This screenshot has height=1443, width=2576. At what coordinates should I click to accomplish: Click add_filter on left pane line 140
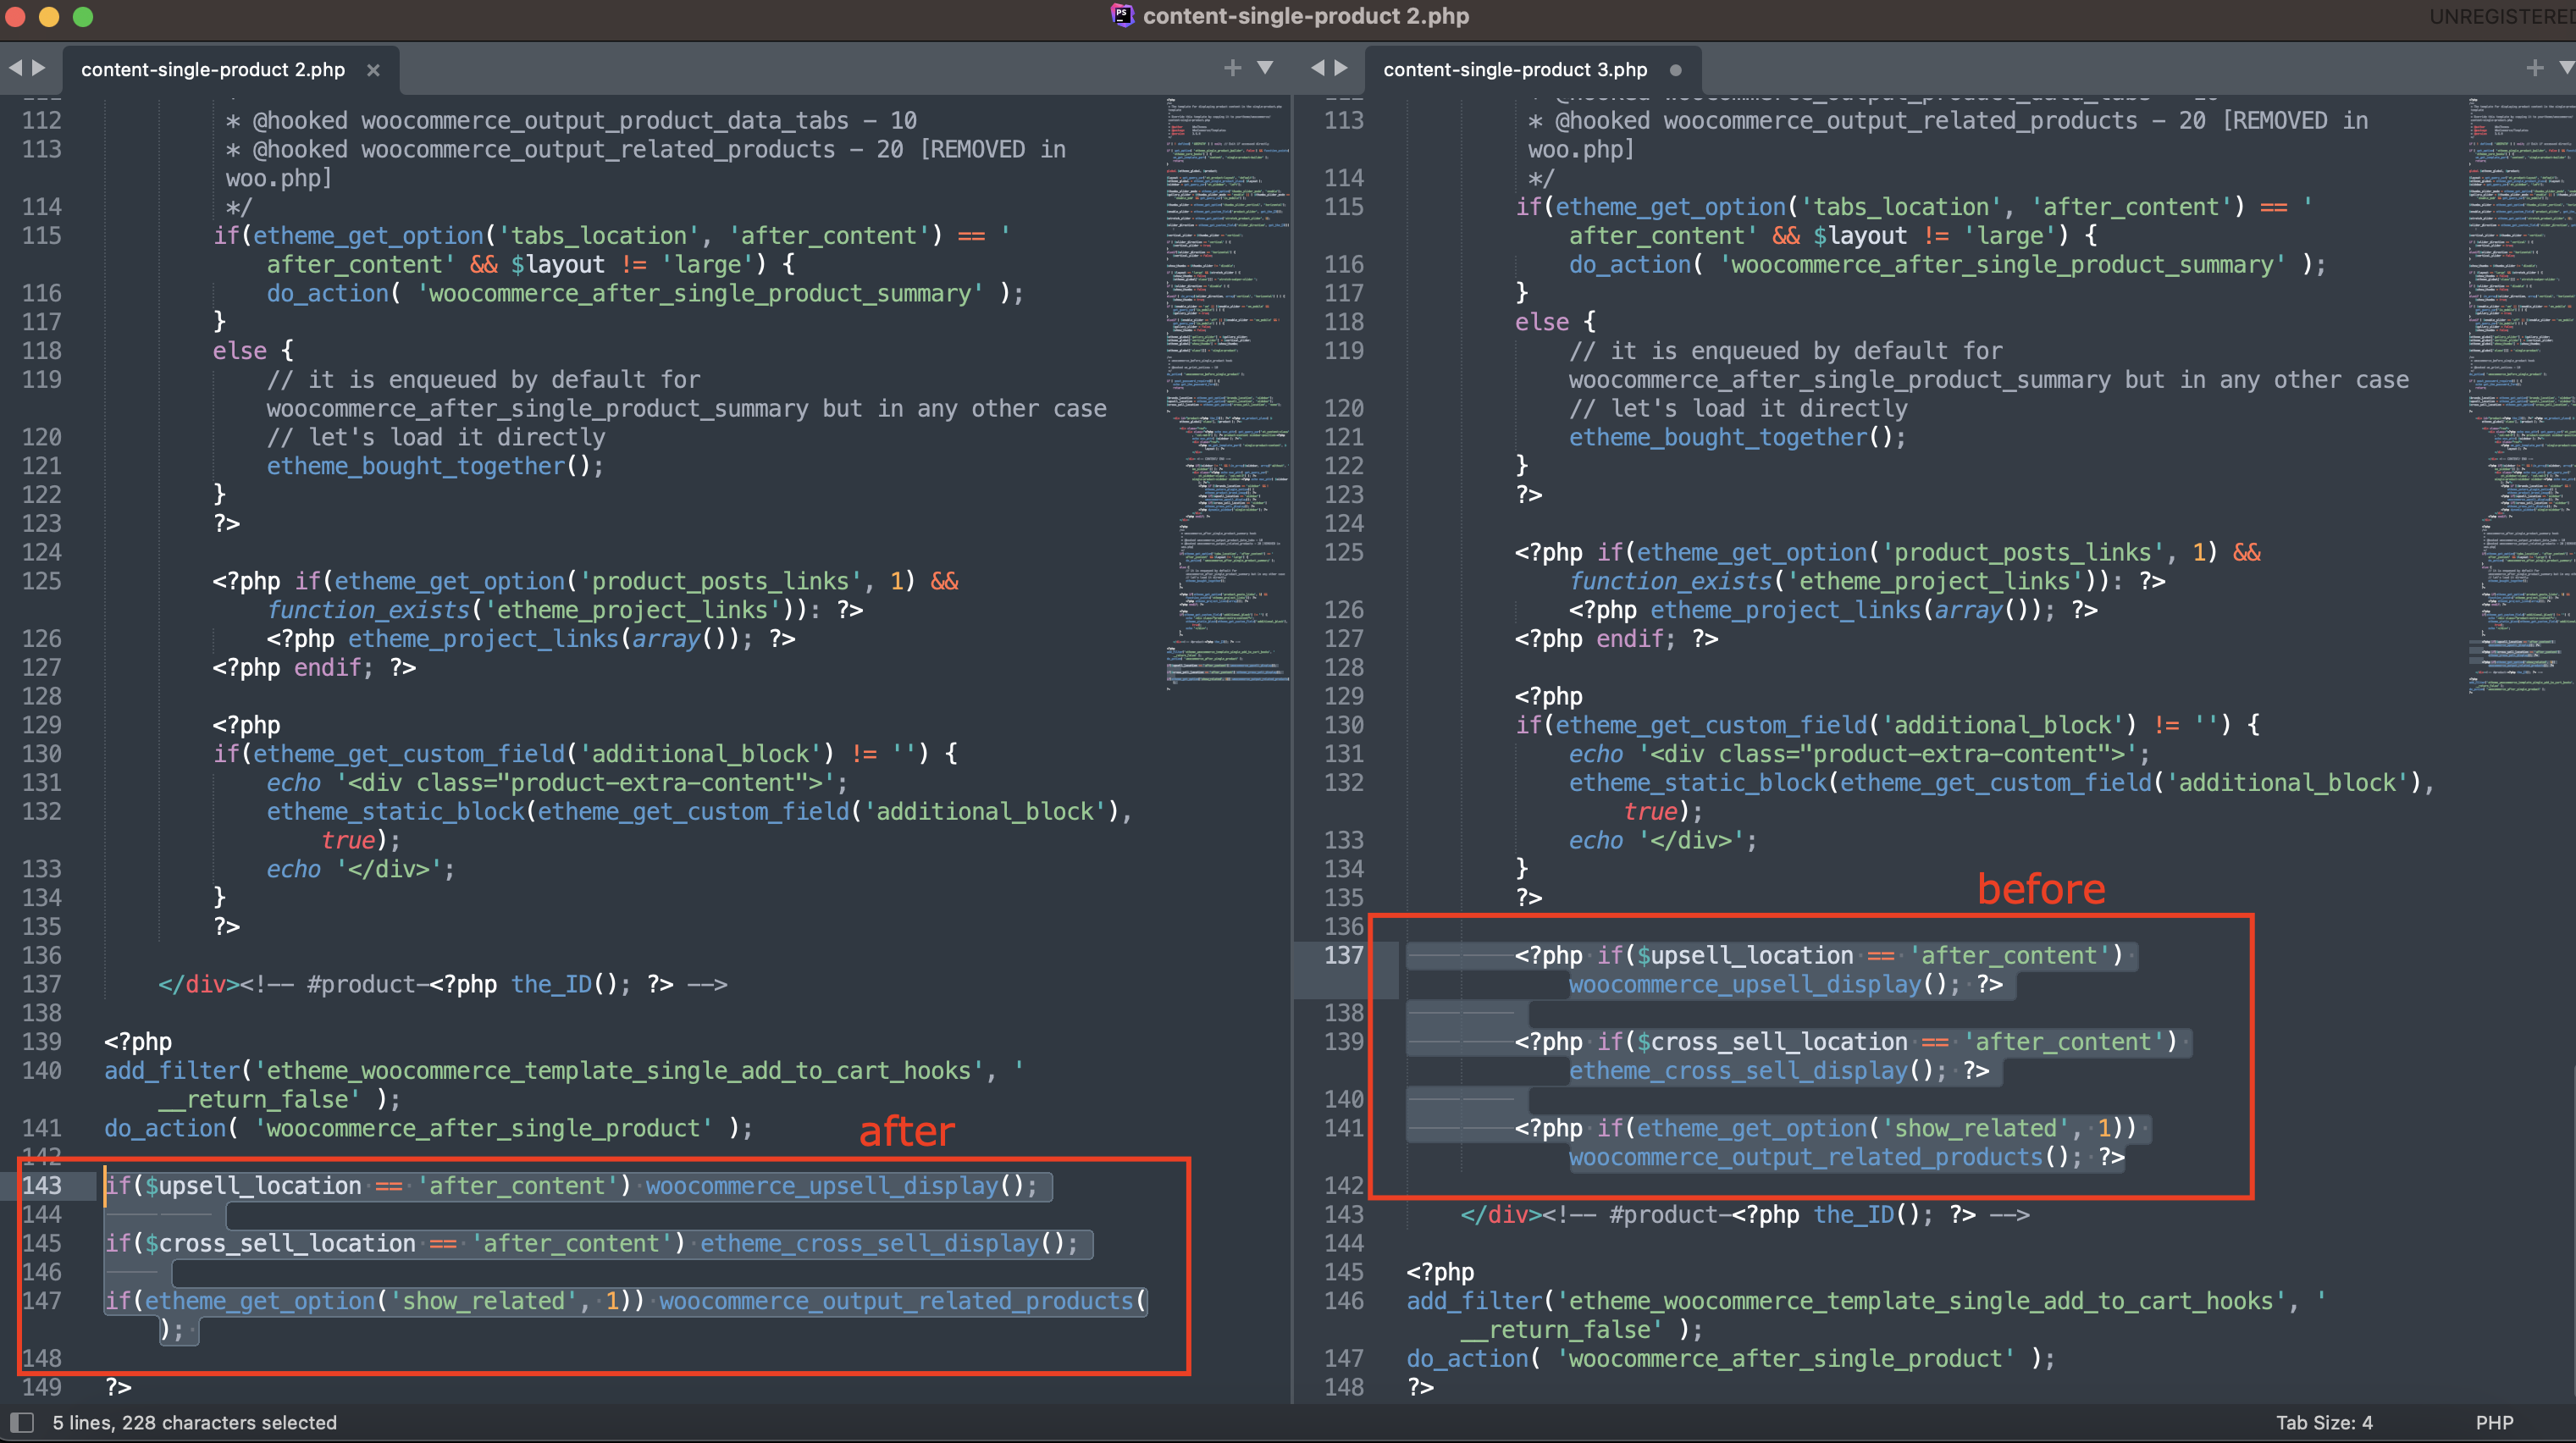point(172,1071)
